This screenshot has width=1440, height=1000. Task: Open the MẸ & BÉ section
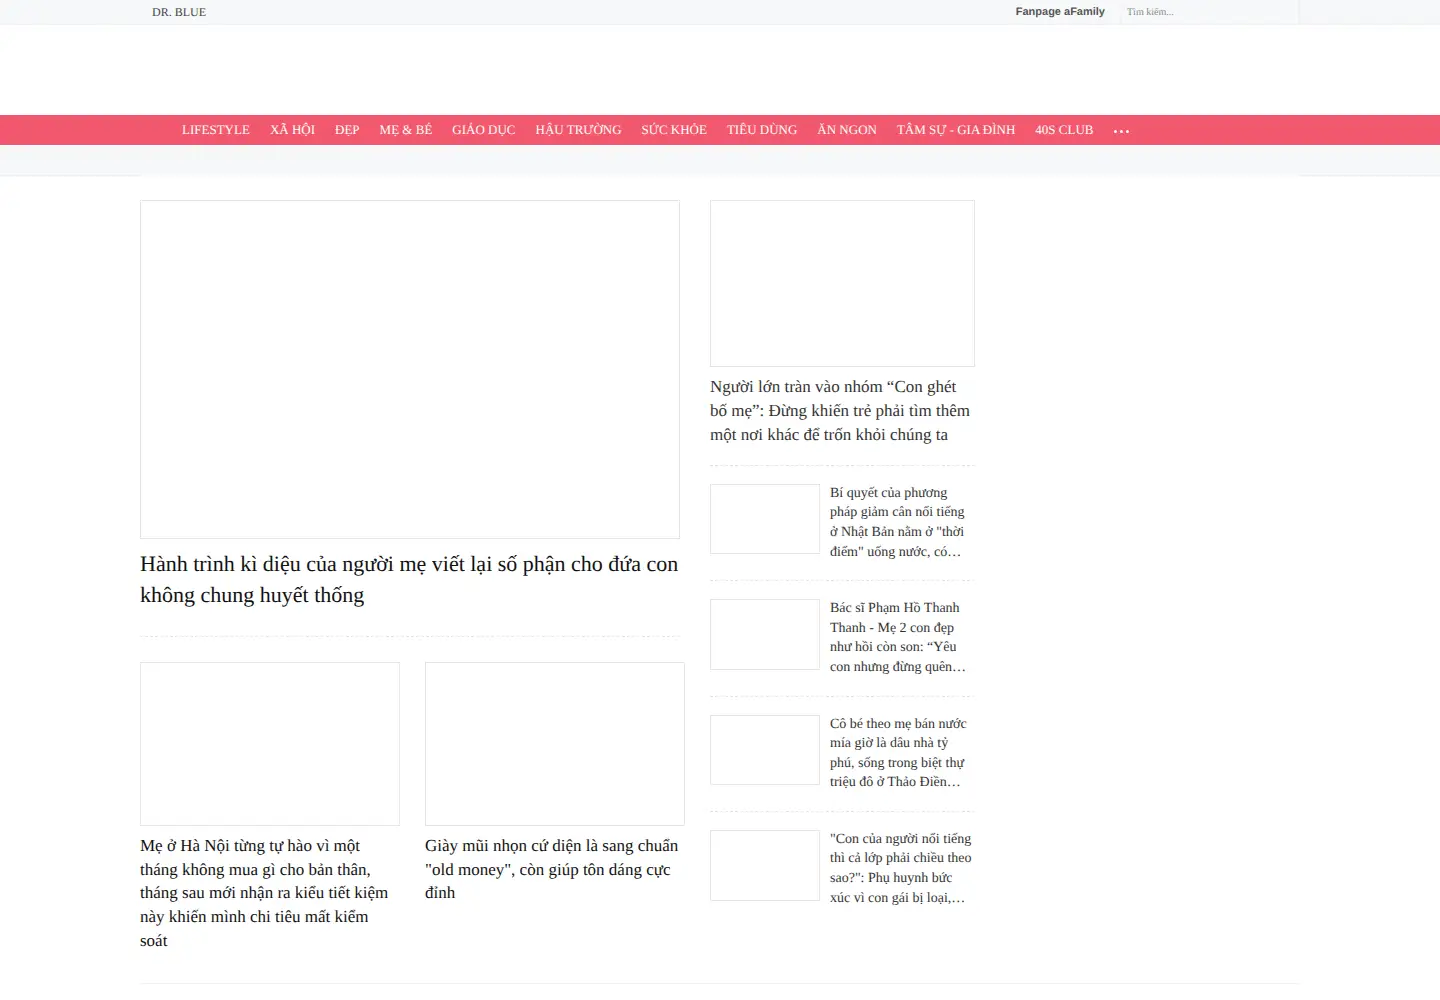[406, 130]
